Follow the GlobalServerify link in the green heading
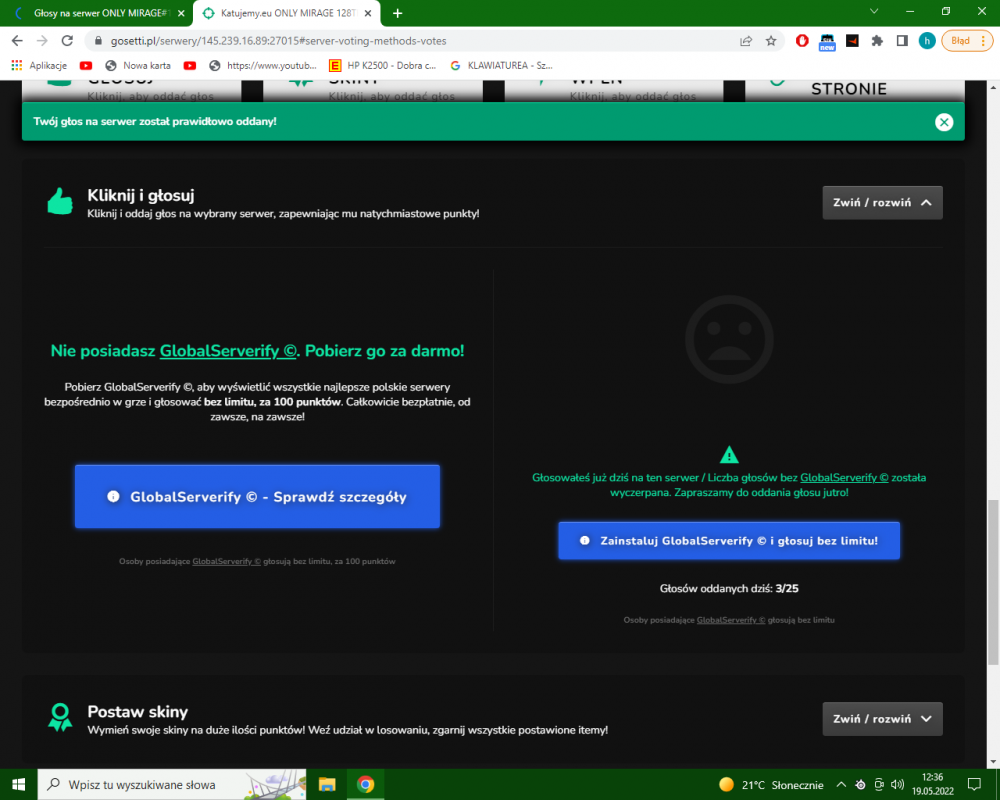This screenshot has width=1000, height=800. [x=228, y=351]
